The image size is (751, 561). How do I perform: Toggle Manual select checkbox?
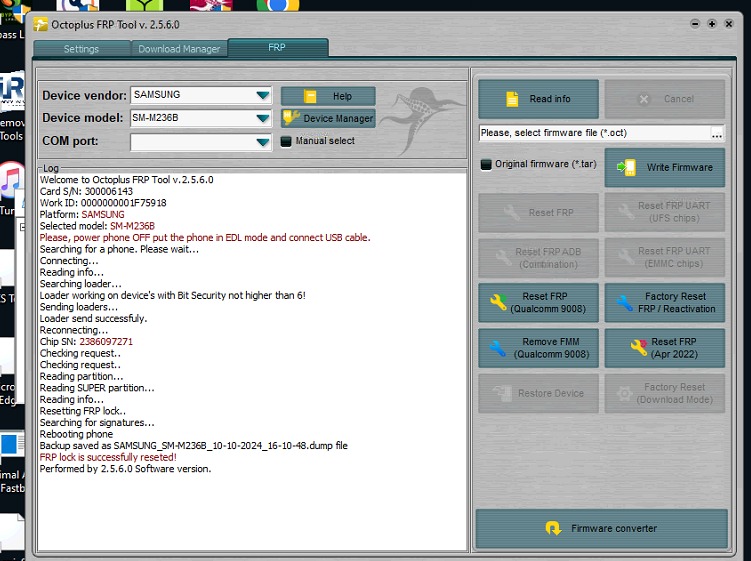pyautogui.click(x=286, y=141)
